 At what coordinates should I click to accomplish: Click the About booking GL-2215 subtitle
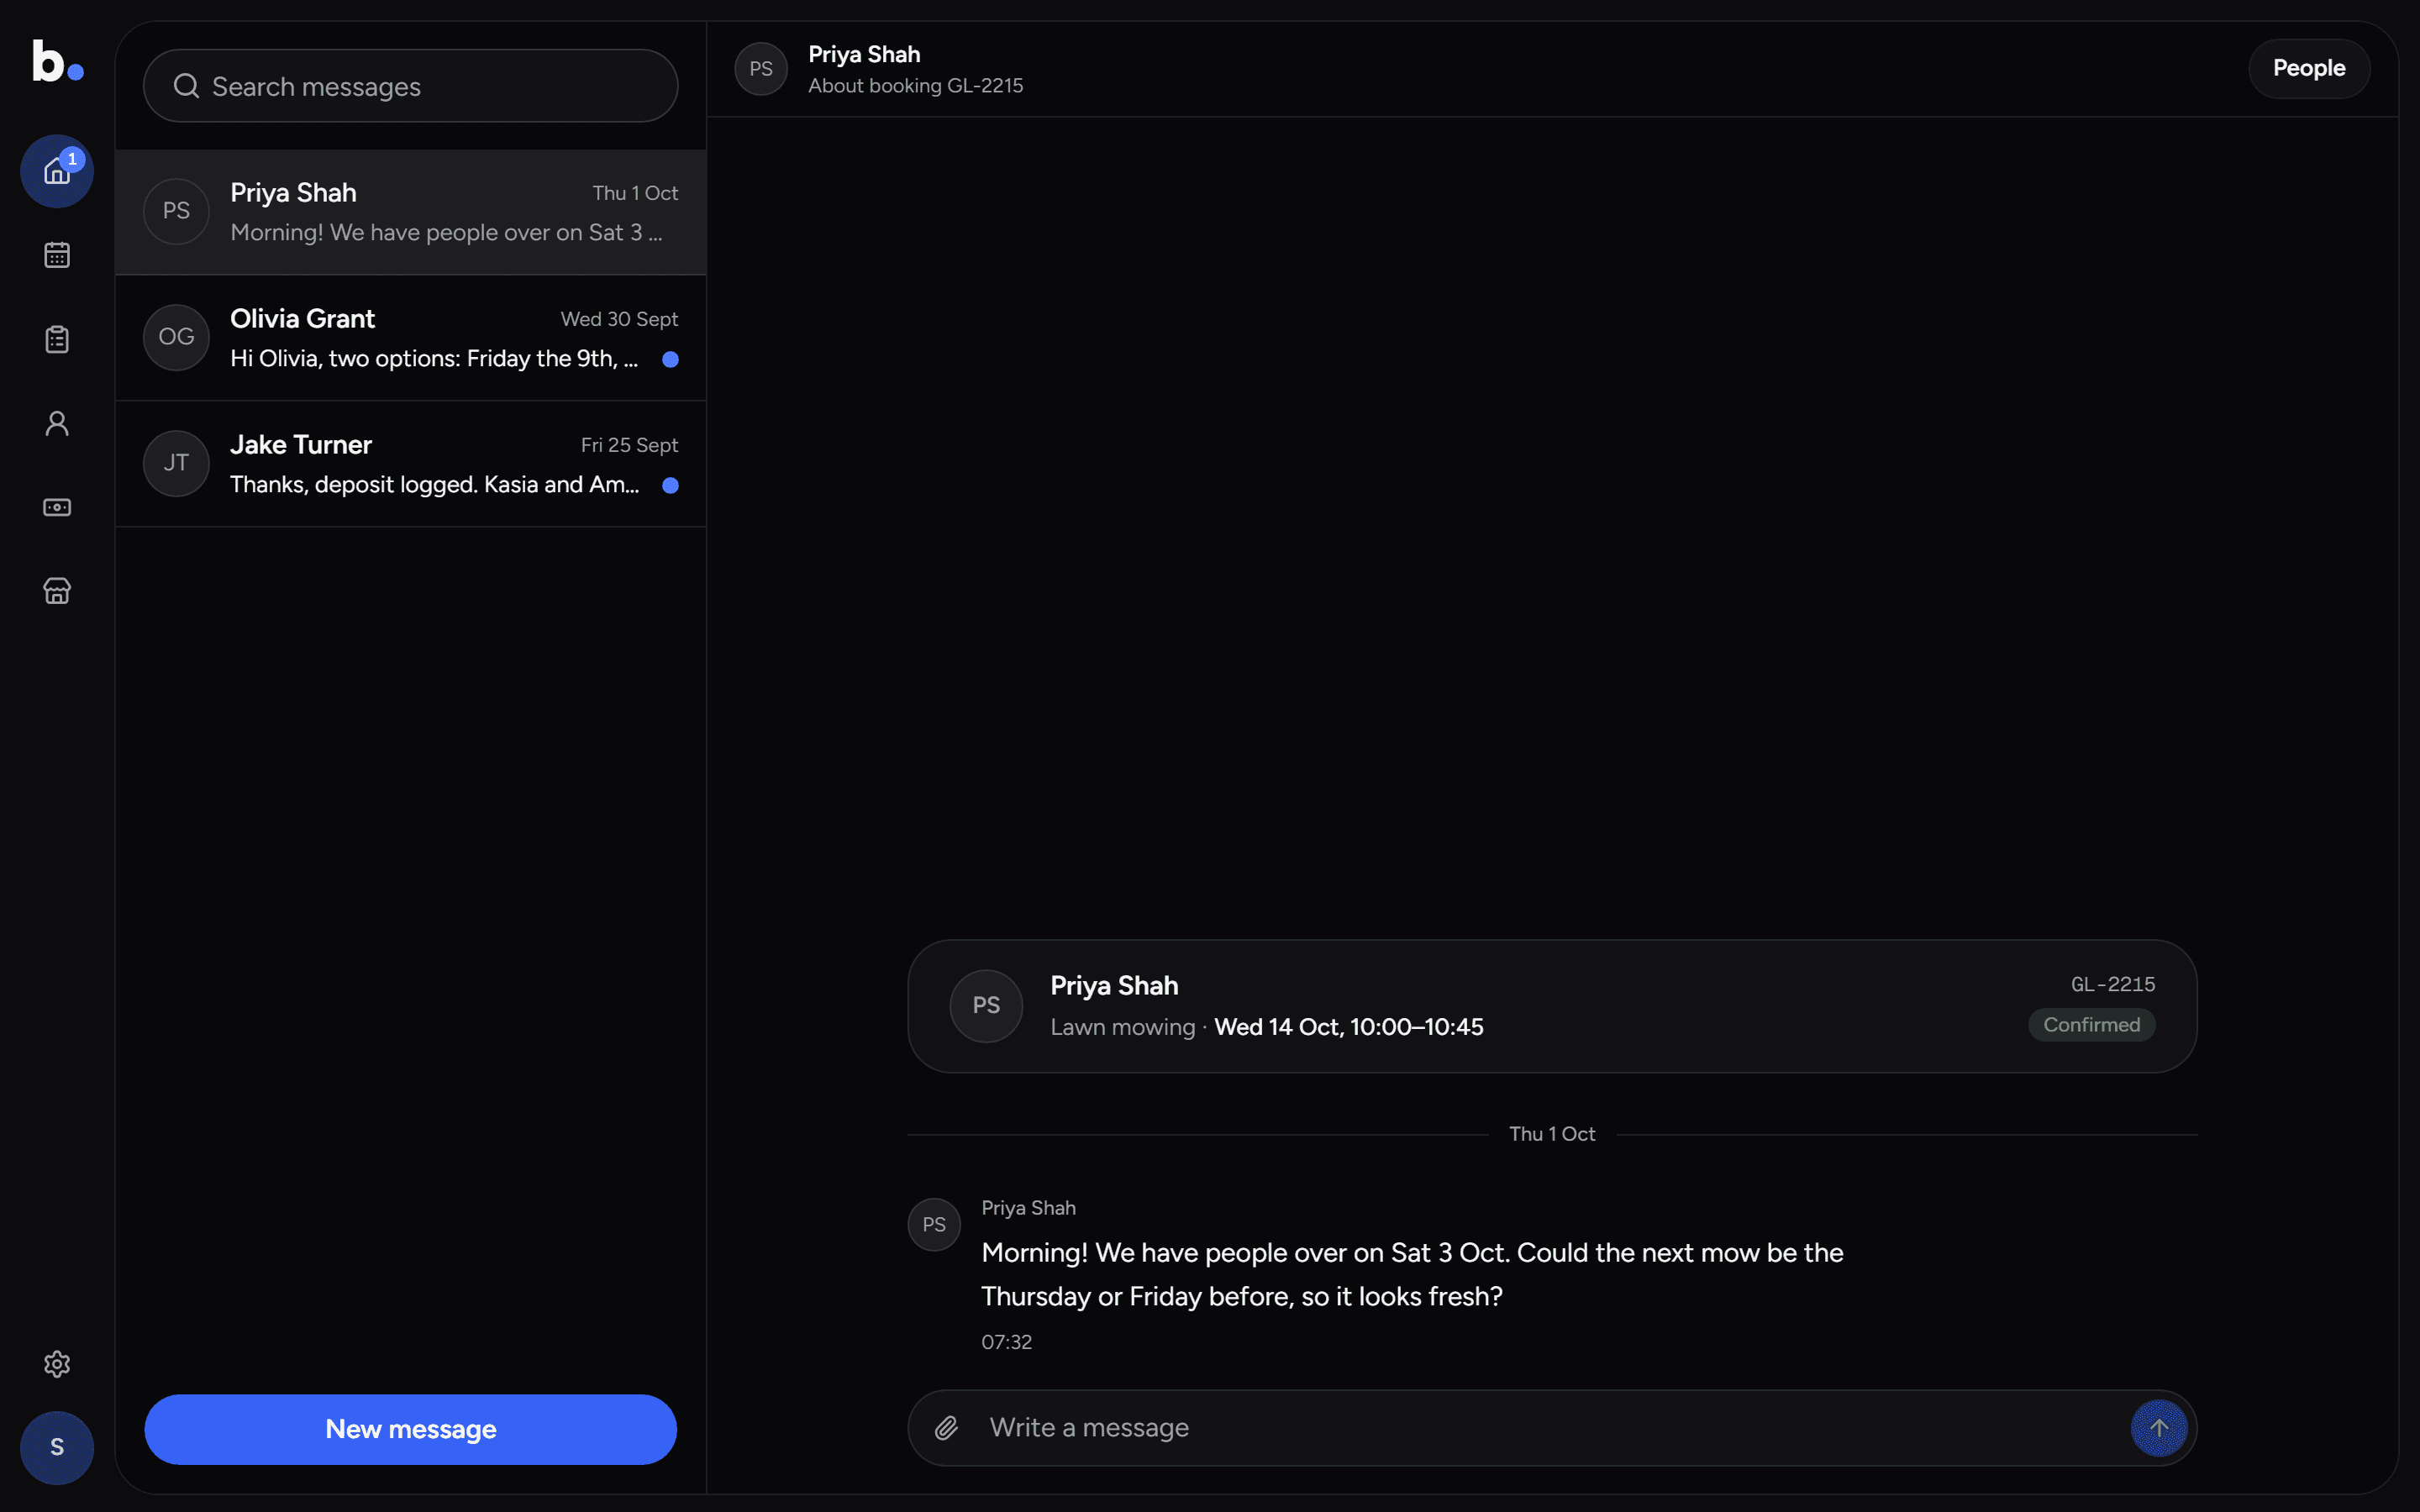pyautogui.click(x=915, y=86)
